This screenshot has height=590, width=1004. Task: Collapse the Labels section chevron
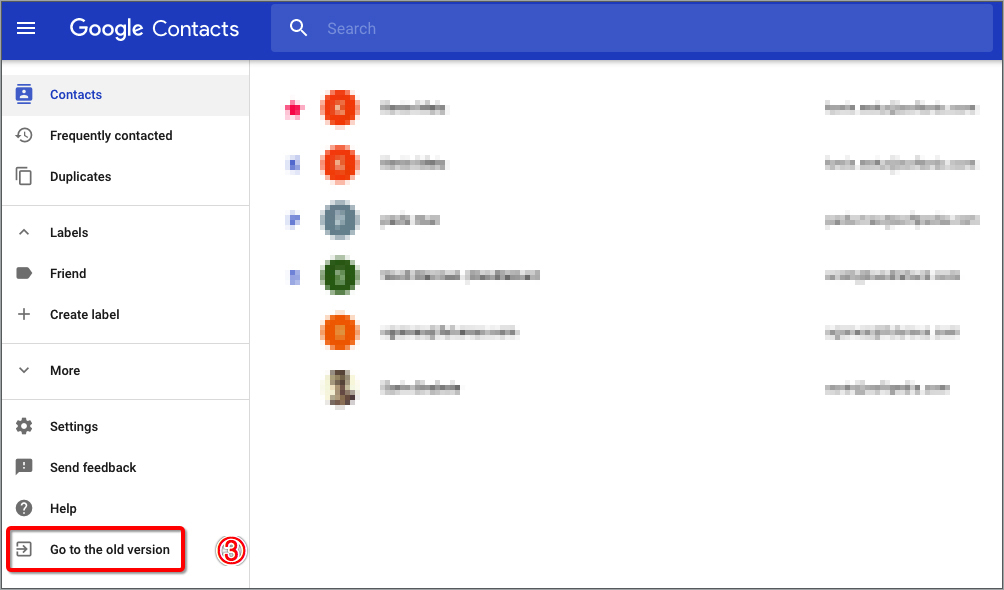pyautogui.click(x=24, y=232)
